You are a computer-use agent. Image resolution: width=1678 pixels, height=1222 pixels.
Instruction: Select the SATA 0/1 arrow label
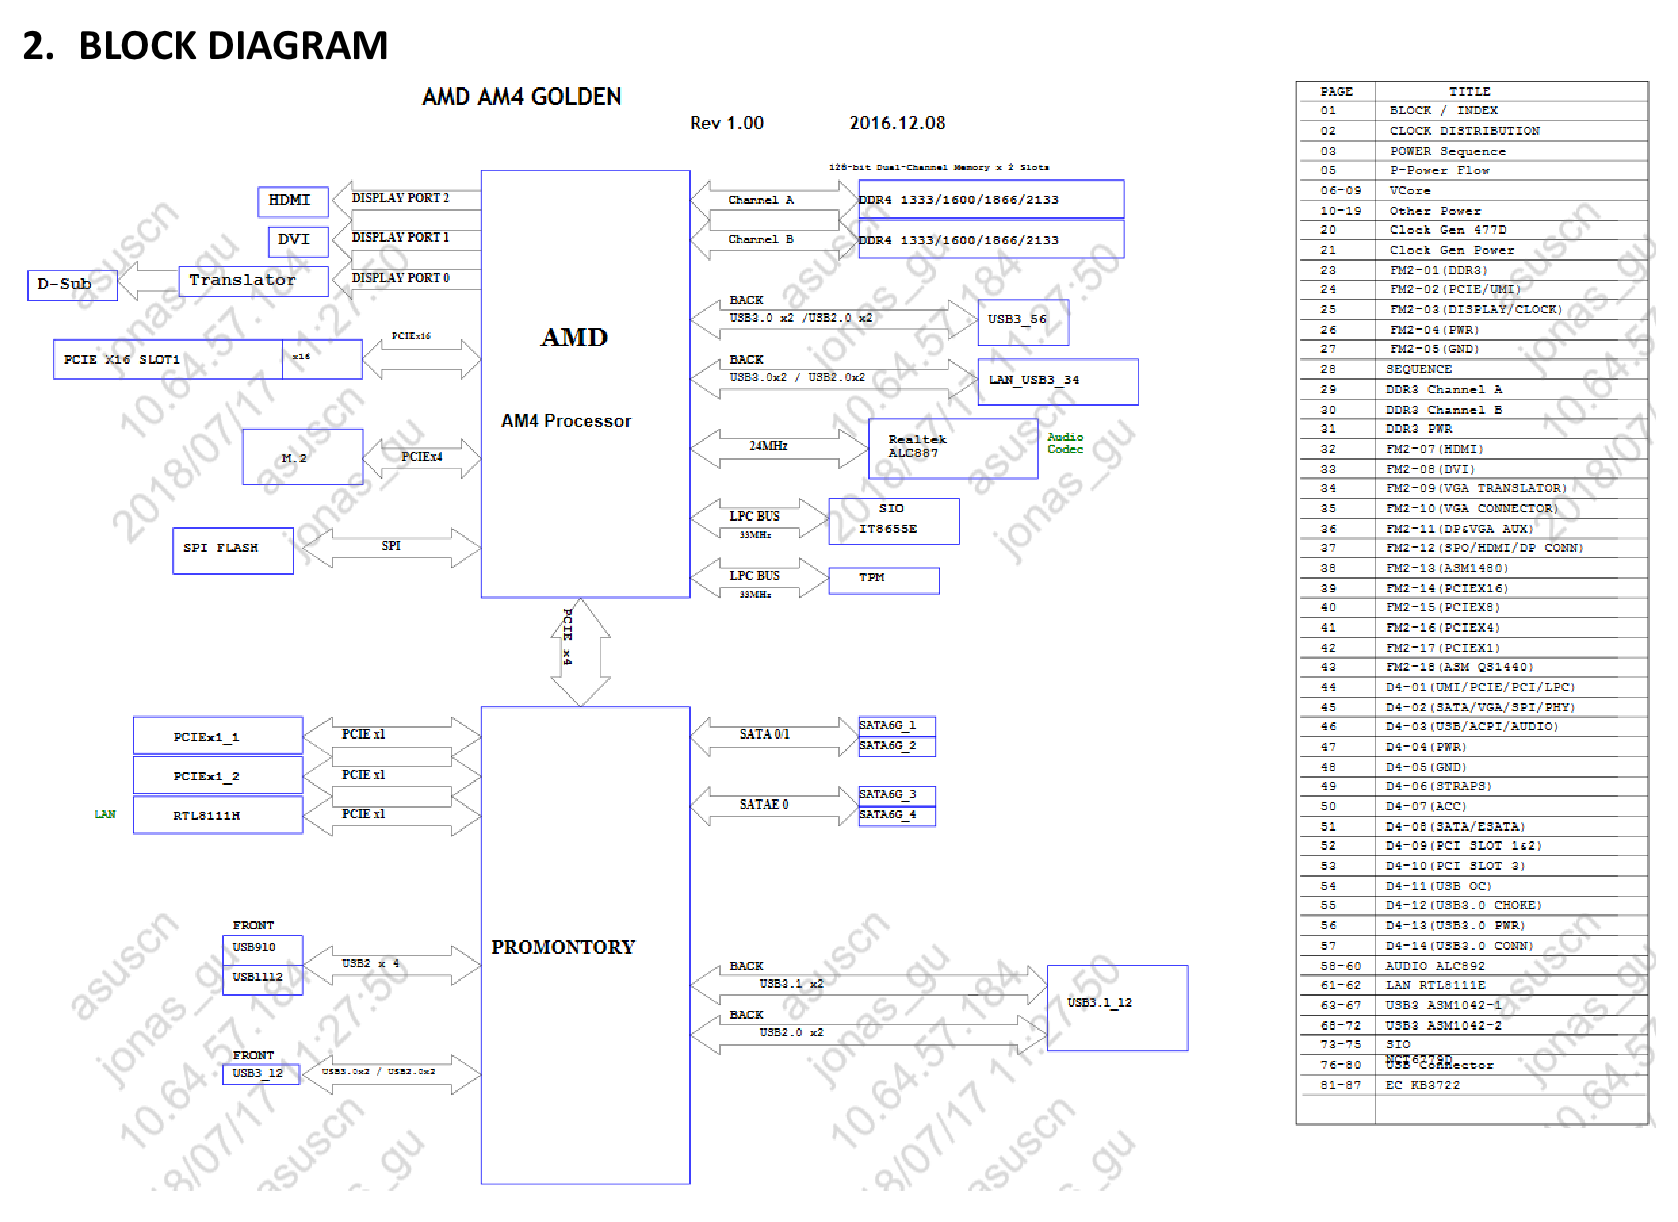(x=764, y=735)
